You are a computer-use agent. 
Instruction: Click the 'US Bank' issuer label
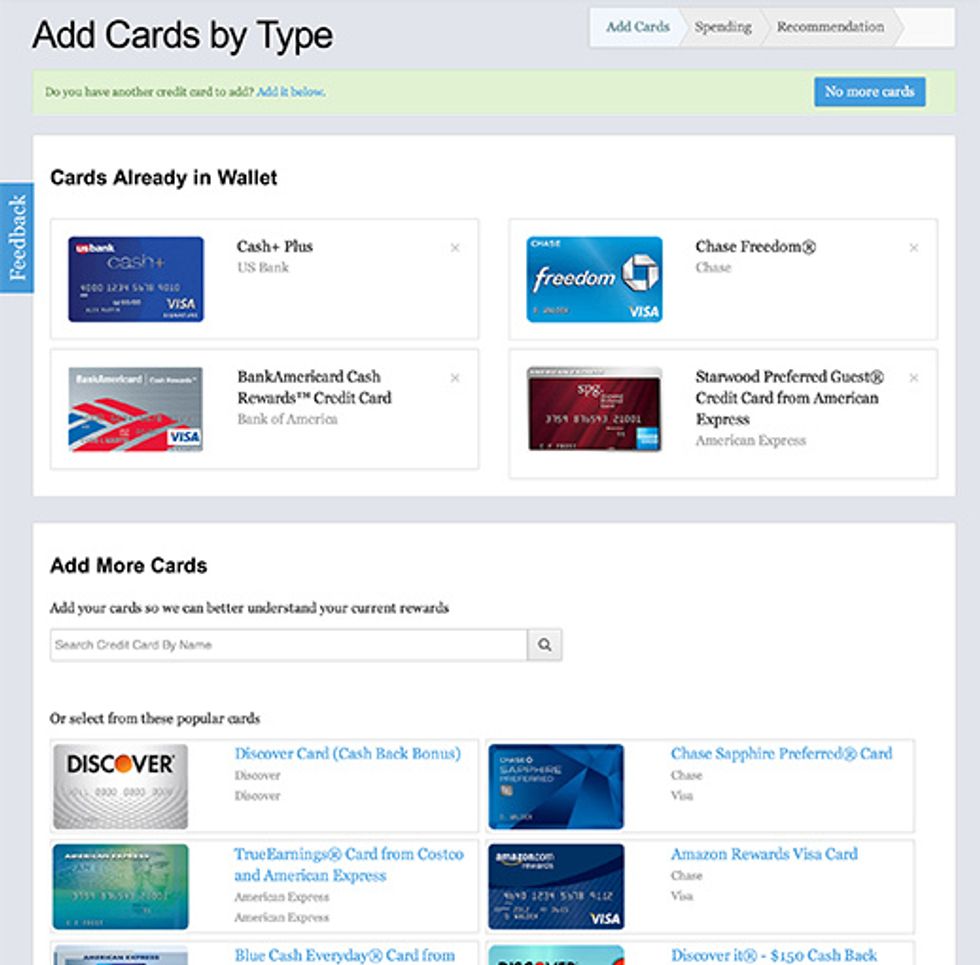click(x=262, y=268)
